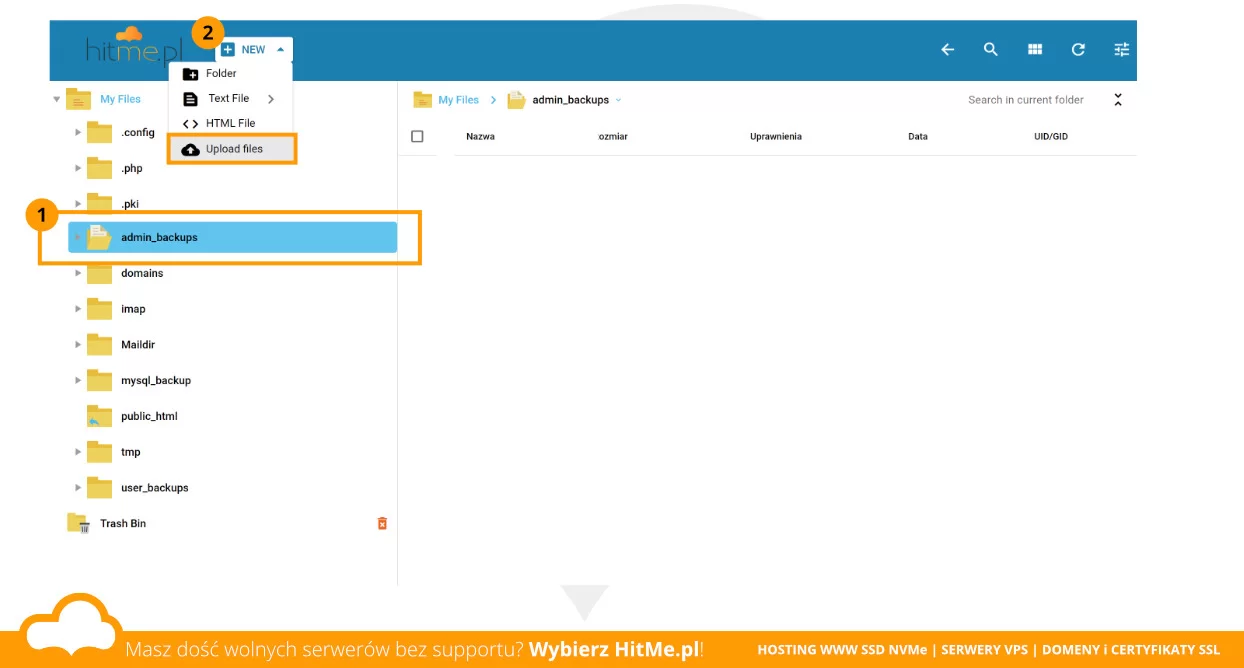Choose Folder from the NEW menu

pyautogui.click(x=231, y=74)
